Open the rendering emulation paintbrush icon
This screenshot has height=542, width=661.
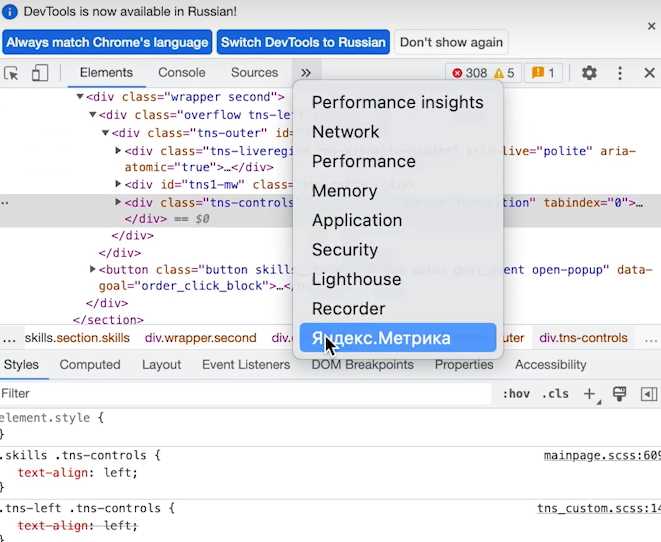pos(619,394)
